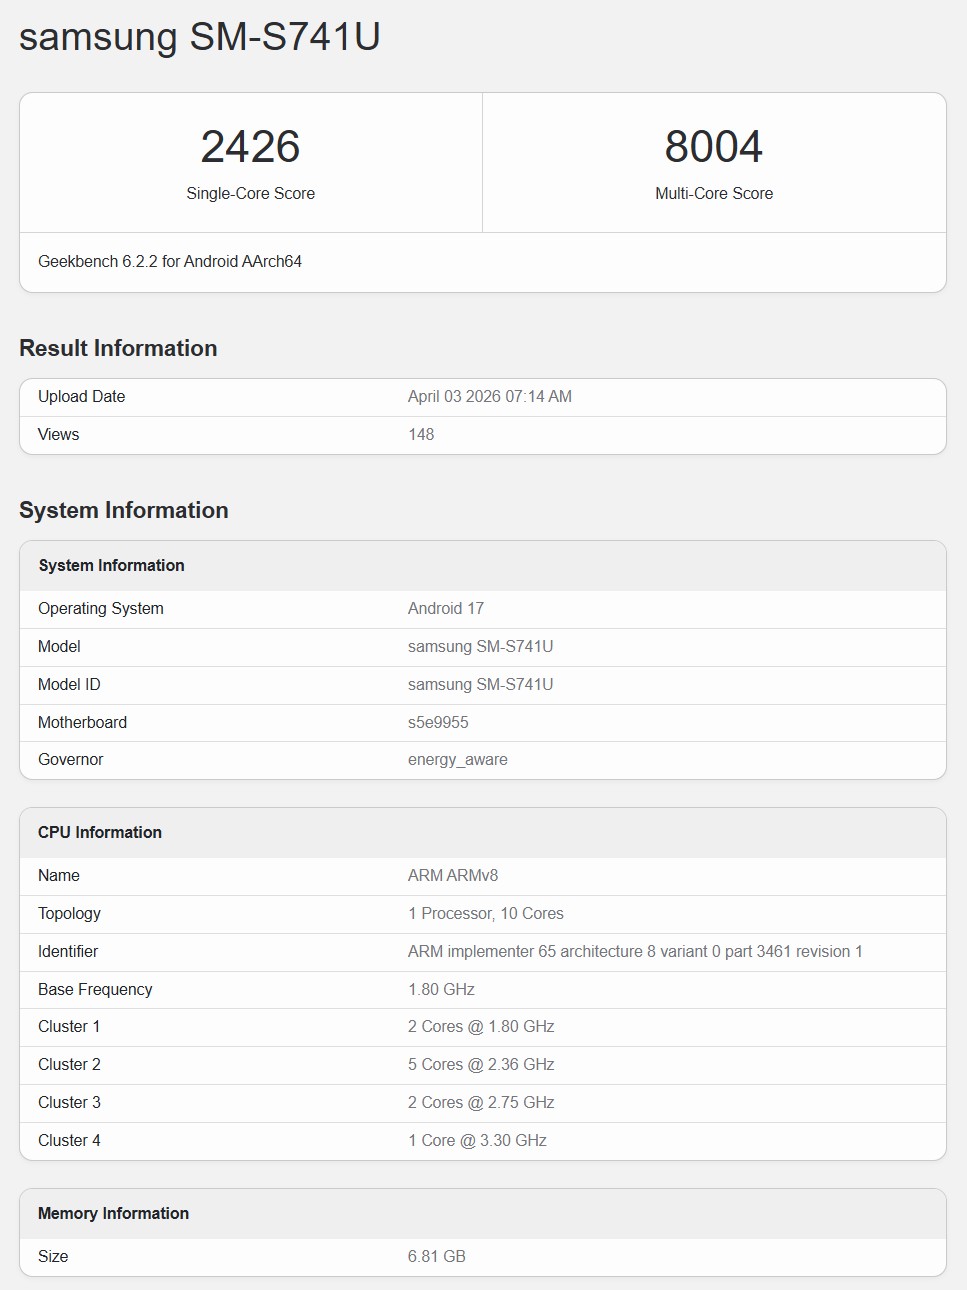The image size is (967, 1290).
Task: Click the Views count 148
Action: (421, 434)
